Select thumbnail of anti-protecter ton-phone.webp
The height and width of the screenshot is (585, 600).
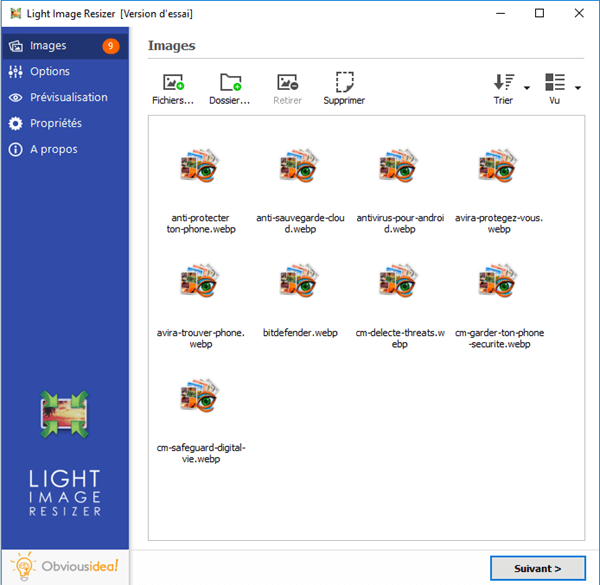coord(200,165)
